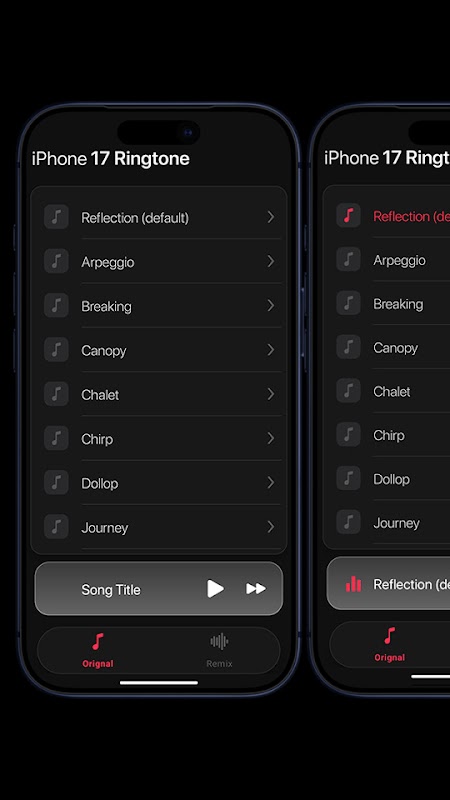Switch to the Remix tab

(219, 650)
